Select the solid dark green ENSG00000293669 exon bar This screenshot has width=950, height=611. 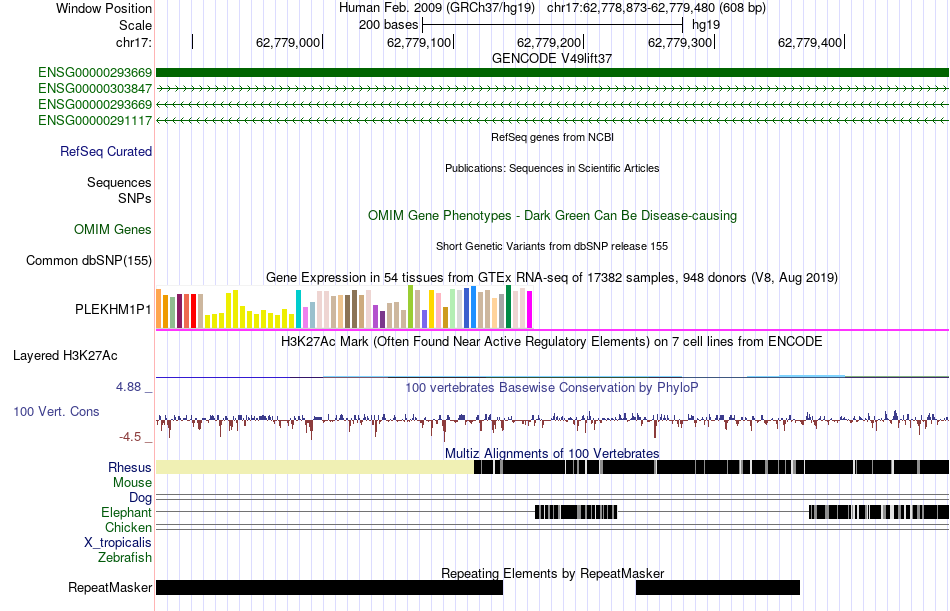(552, 73)
